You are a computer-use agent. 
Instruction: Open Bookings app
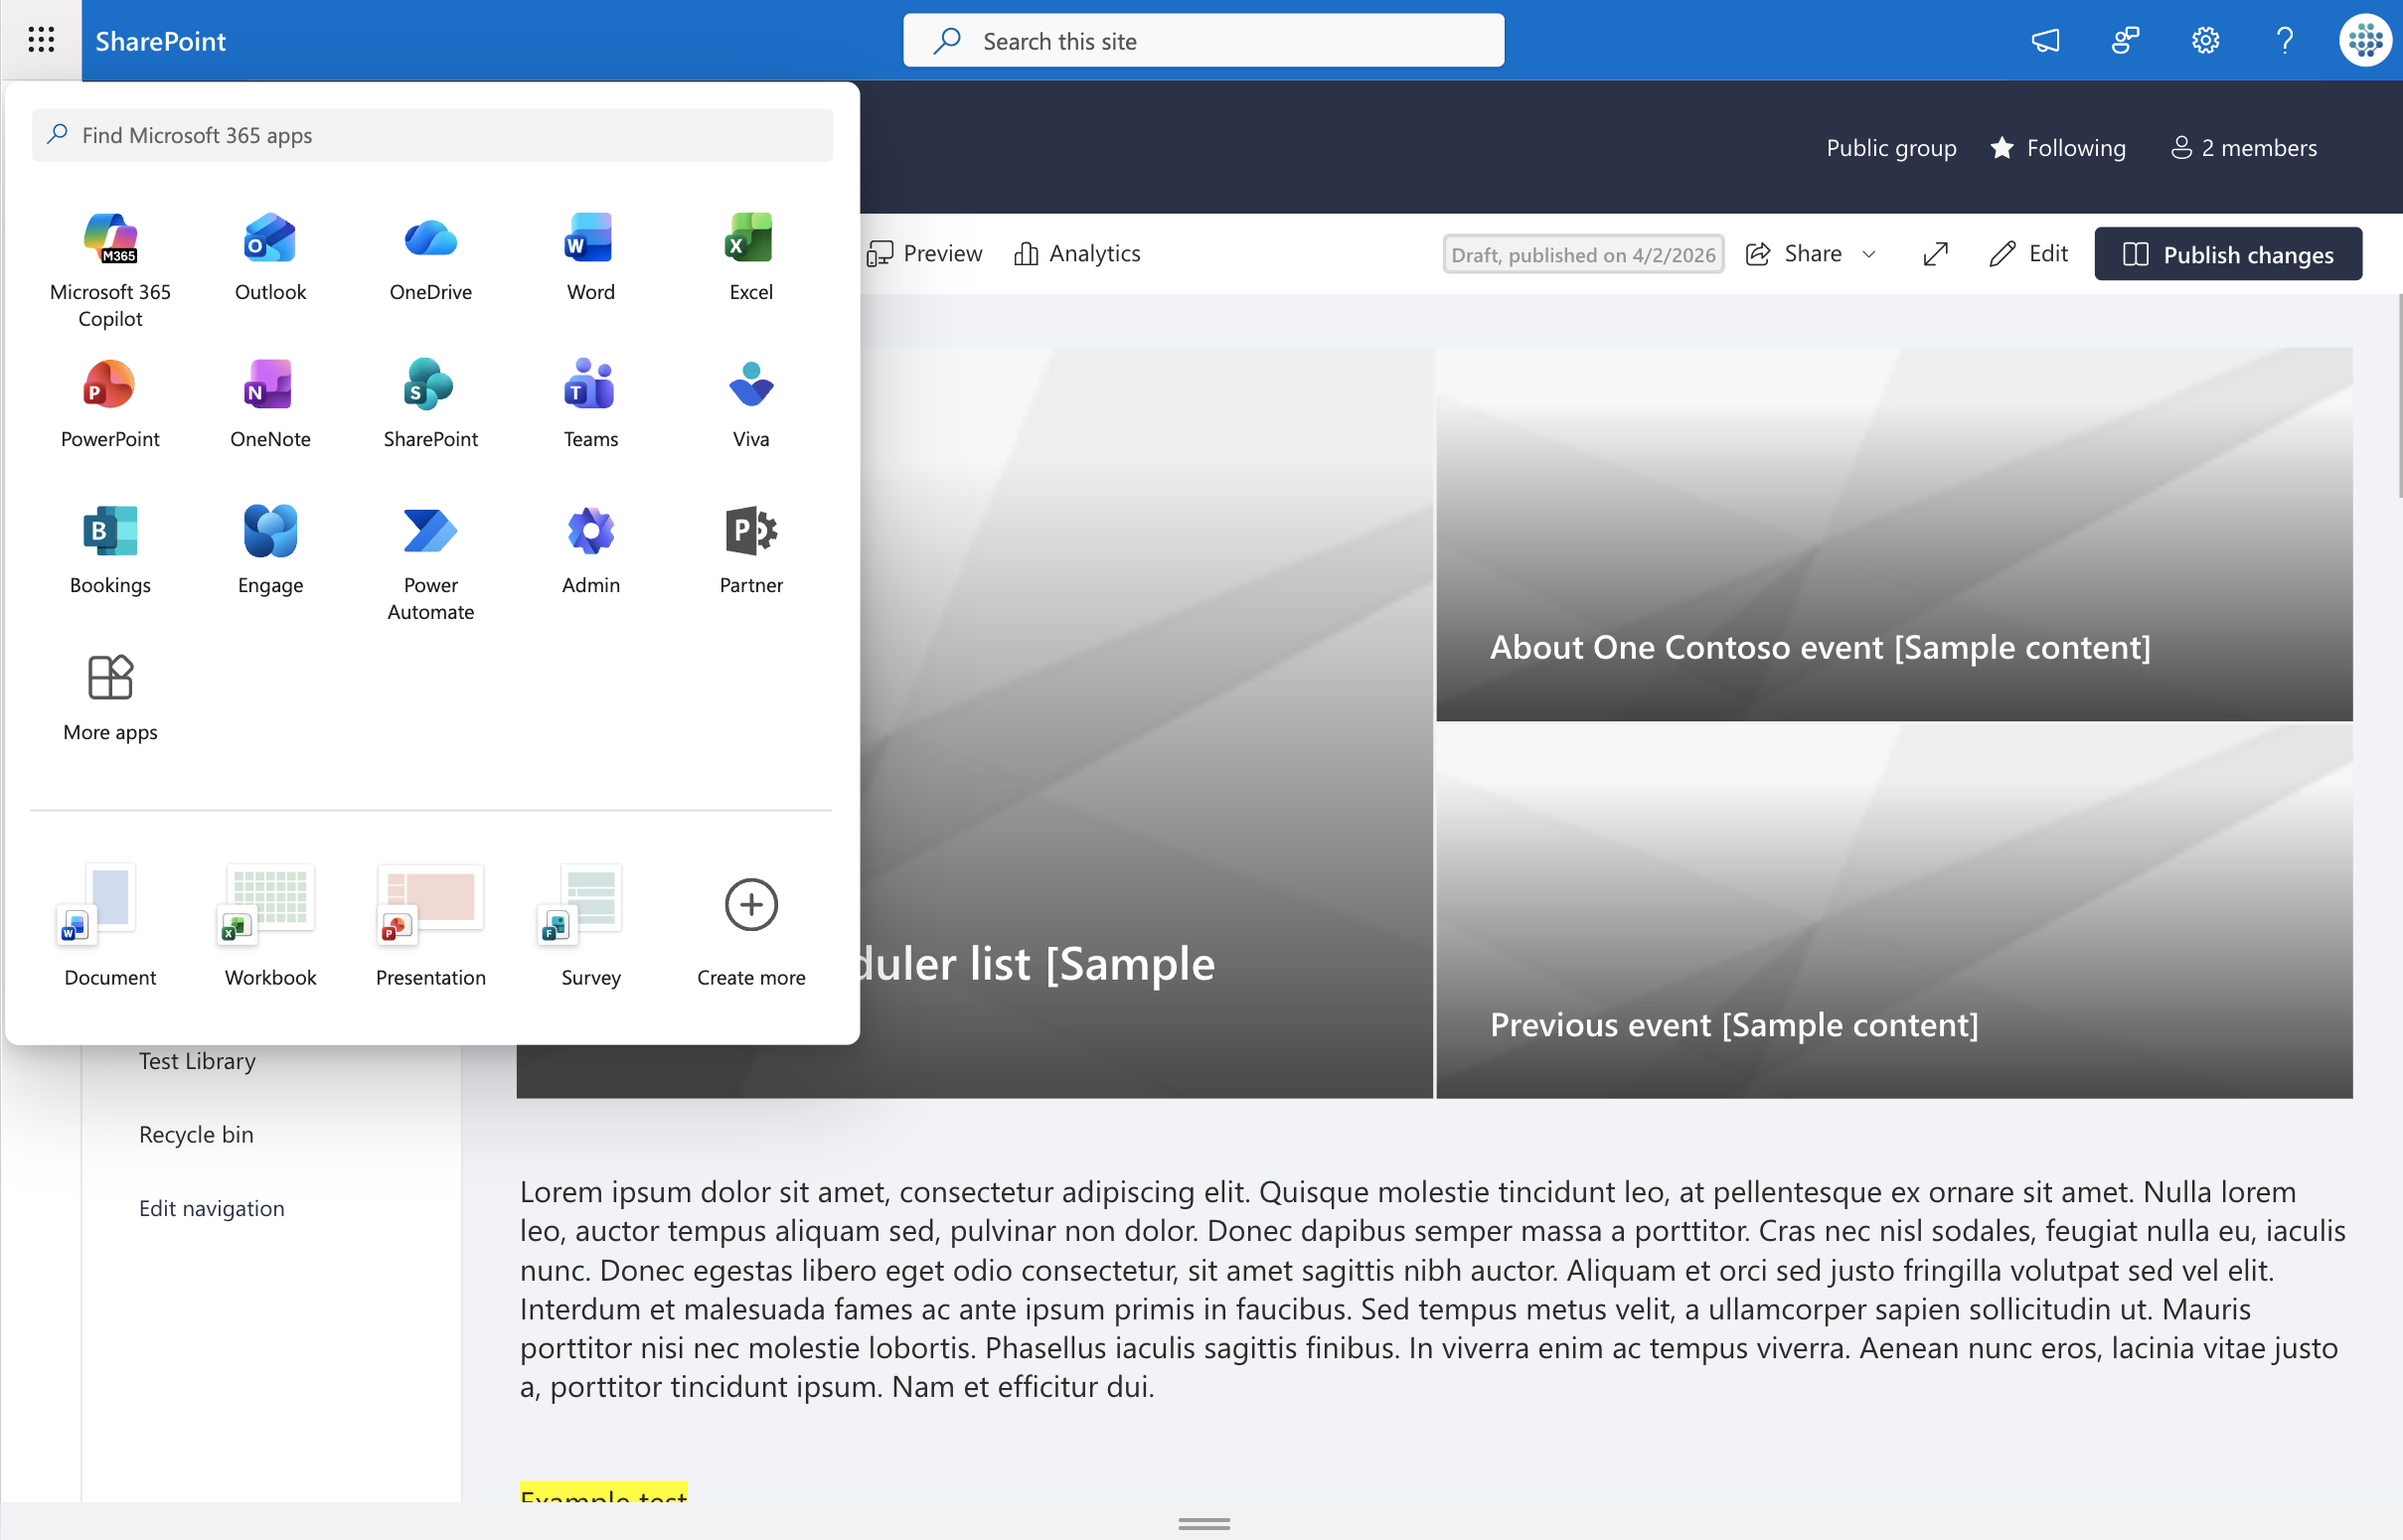click(110, 549)
